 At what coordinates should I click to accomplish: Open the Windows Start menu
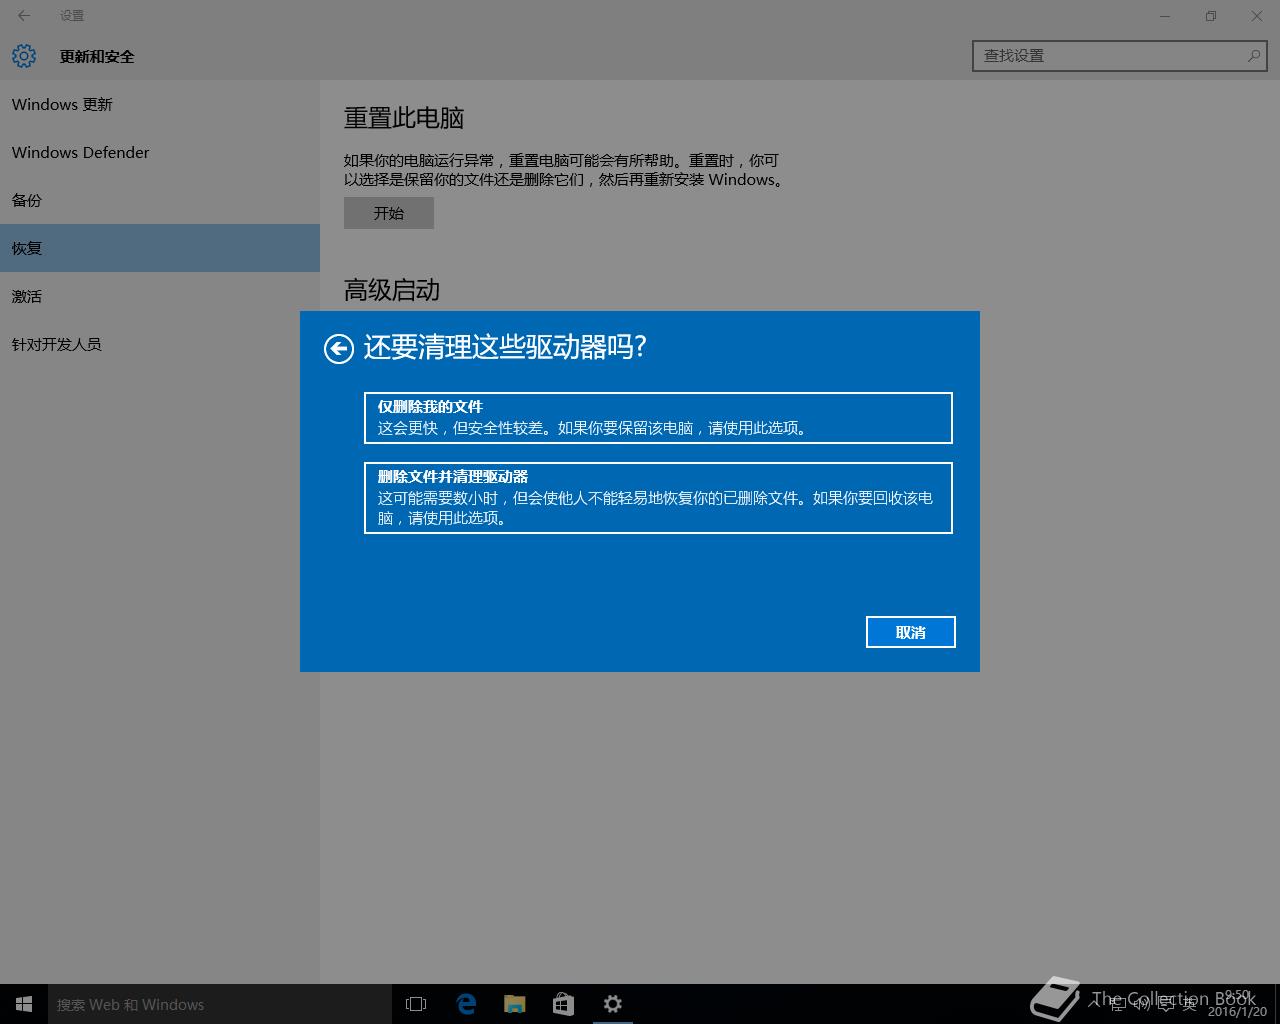tap(24, 1004)
